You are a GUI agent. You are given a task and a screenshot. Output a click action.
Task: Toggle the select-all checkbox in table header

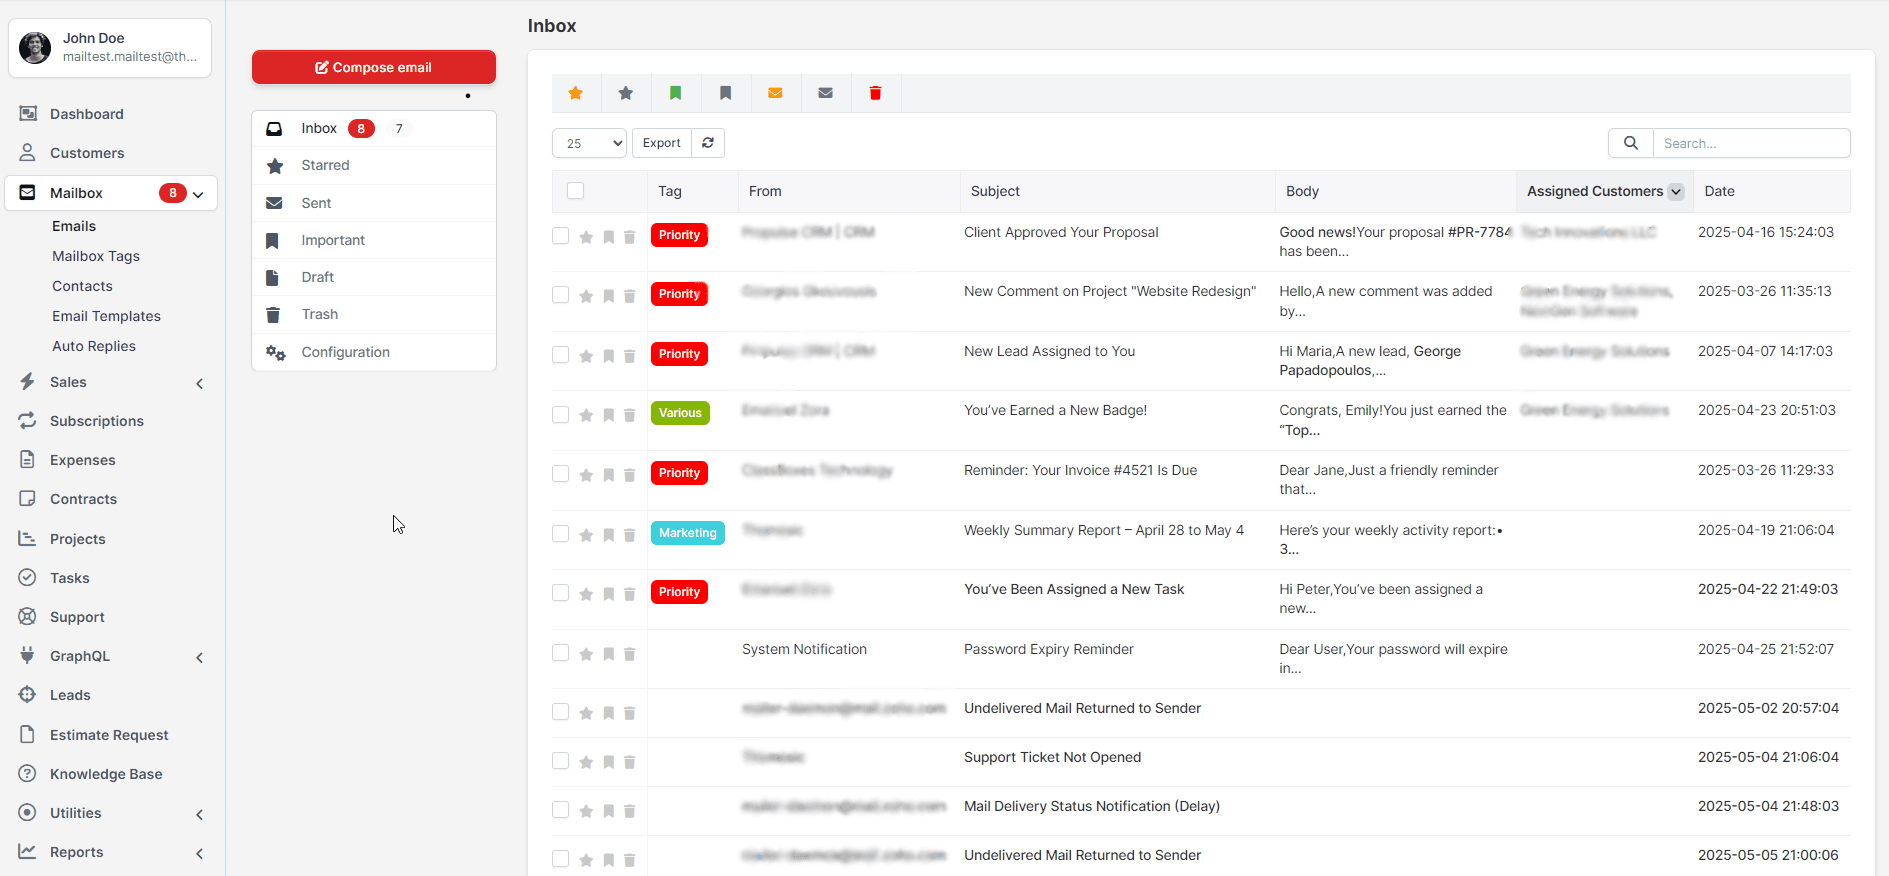tap(575, 191)
